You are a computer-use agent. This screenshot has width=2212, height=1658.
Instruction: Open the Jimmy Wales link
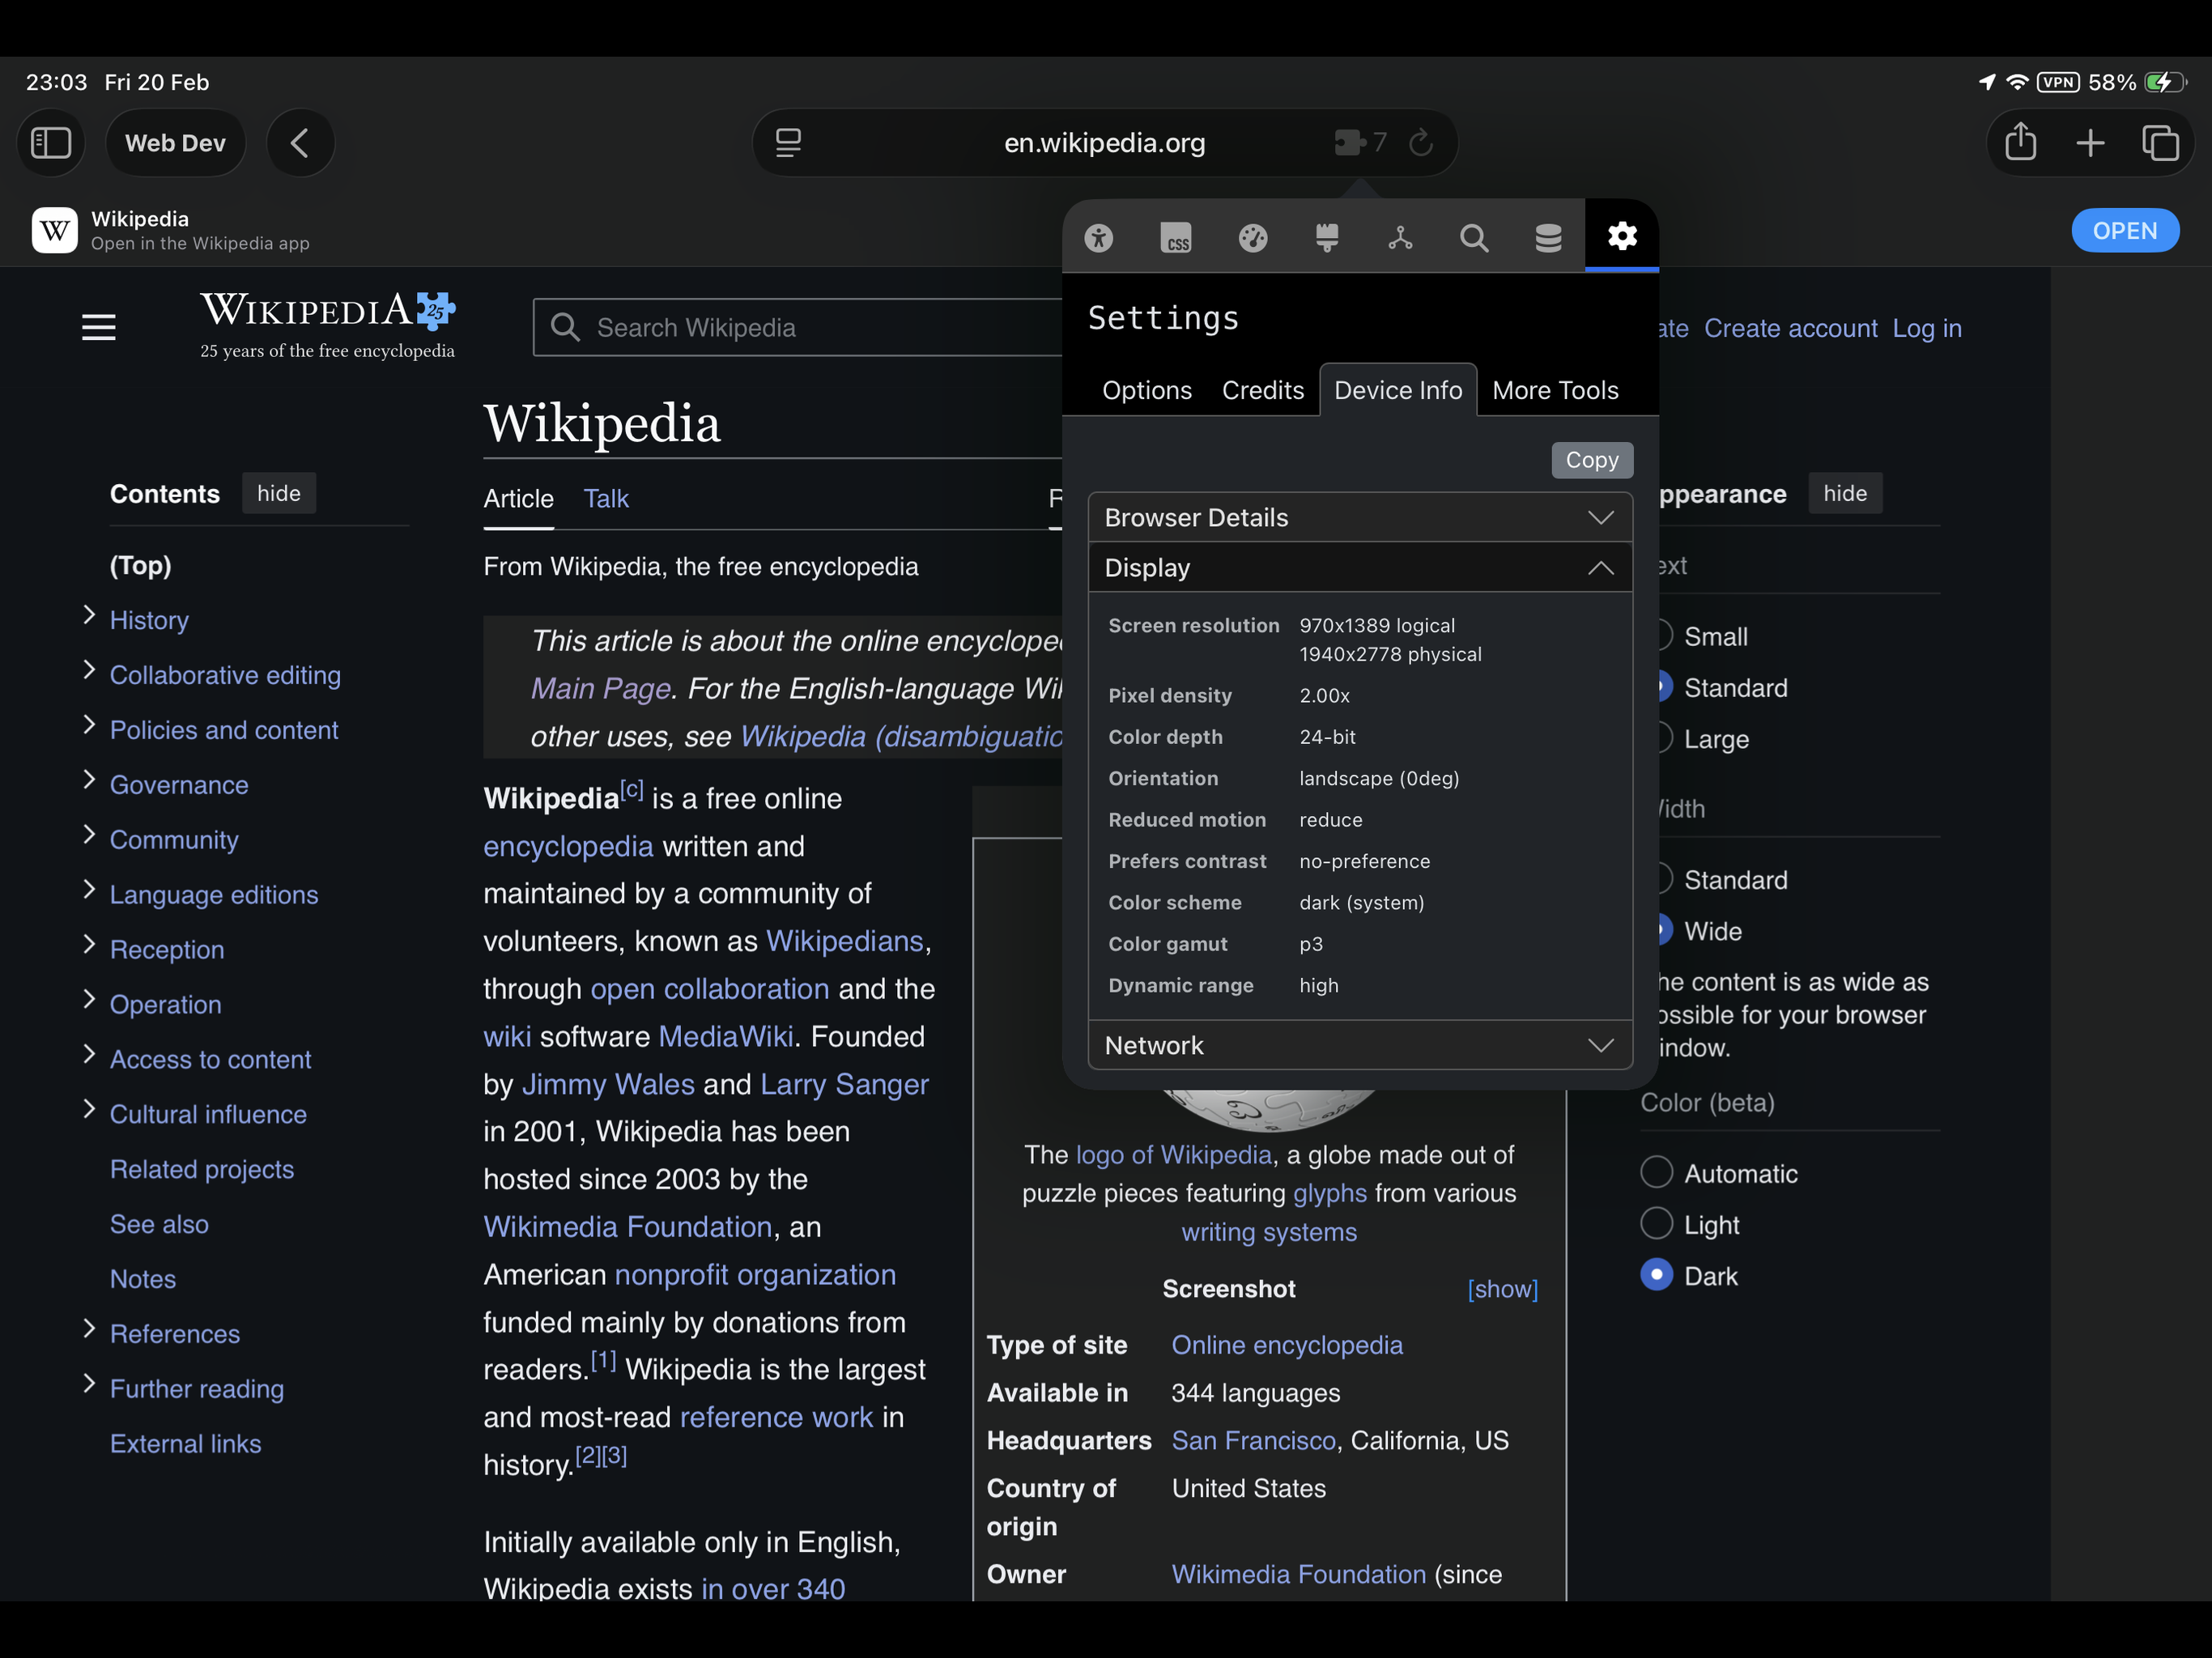click(608, 1083)
